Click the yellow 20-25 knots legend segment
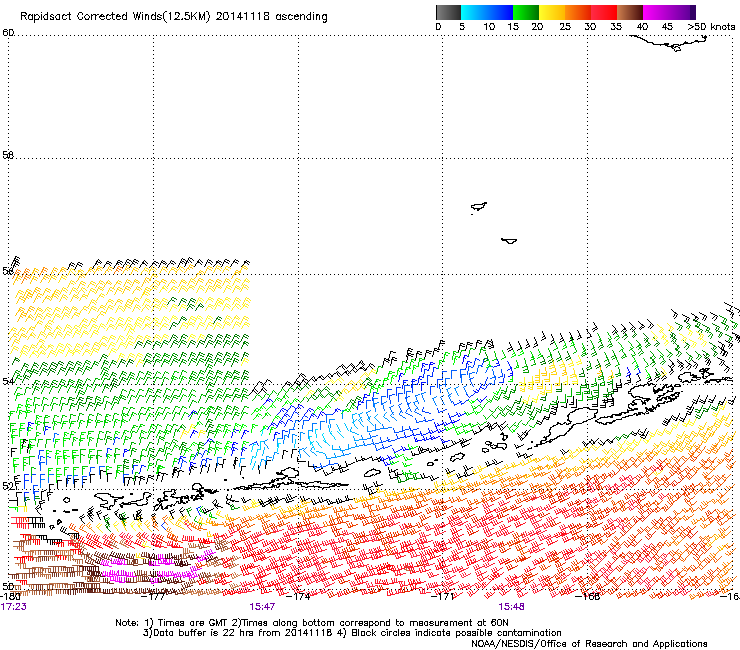Viewport: 740px width, 650px height. point(552,12)
